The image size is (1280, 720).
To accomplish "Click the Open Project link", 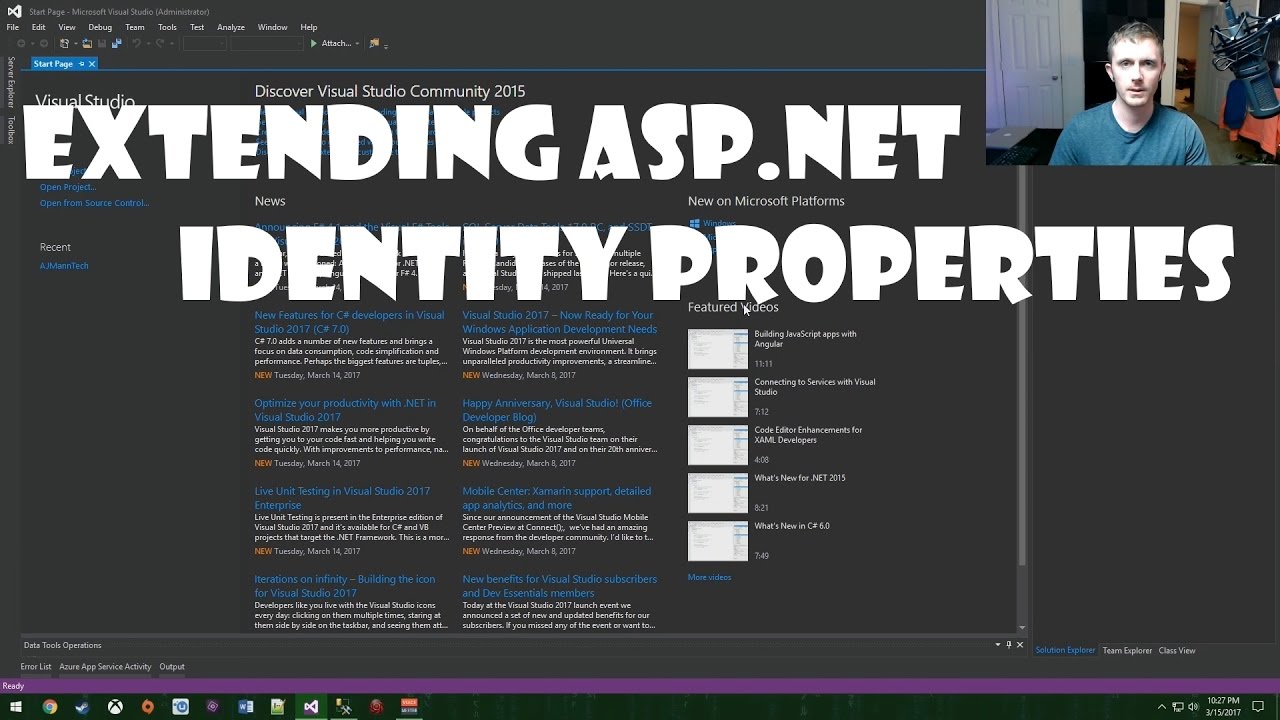I will point(68,187).
